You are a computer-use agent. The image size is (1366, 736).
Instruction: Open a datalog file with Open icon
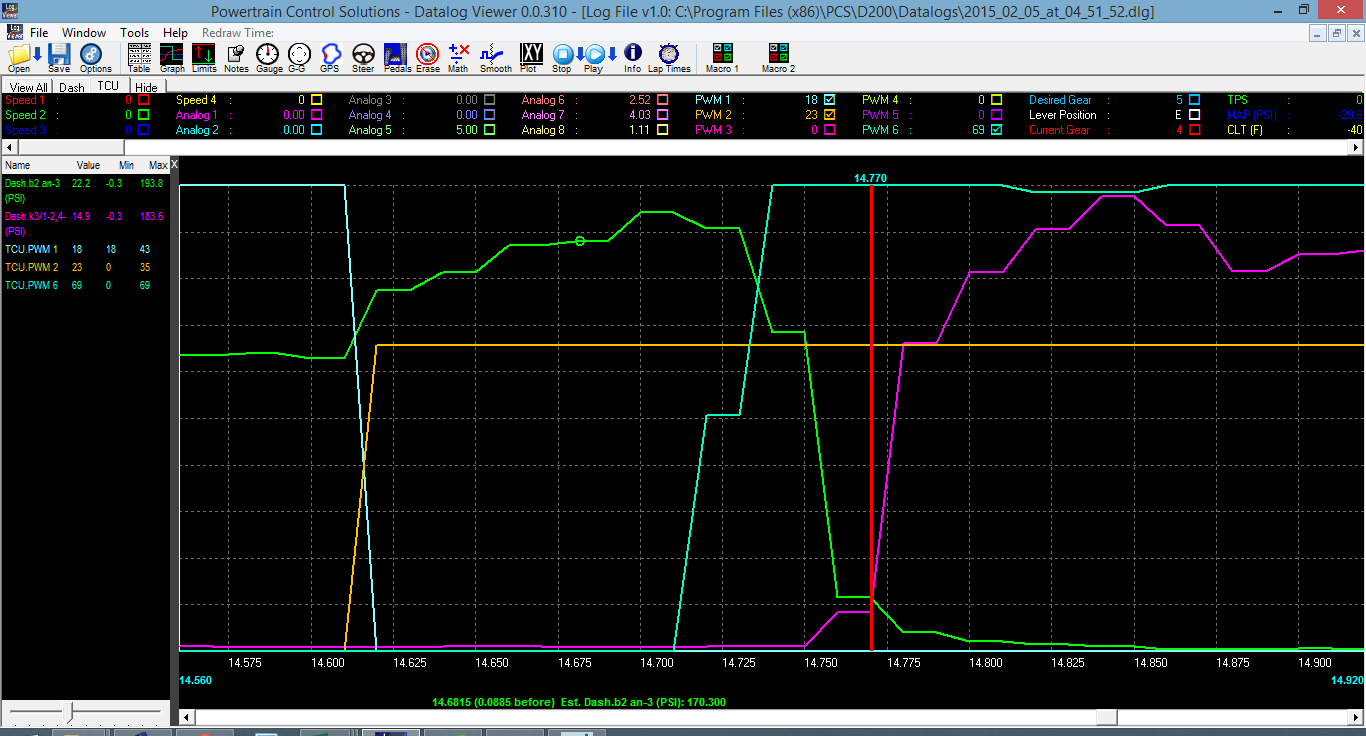point(19,56)
